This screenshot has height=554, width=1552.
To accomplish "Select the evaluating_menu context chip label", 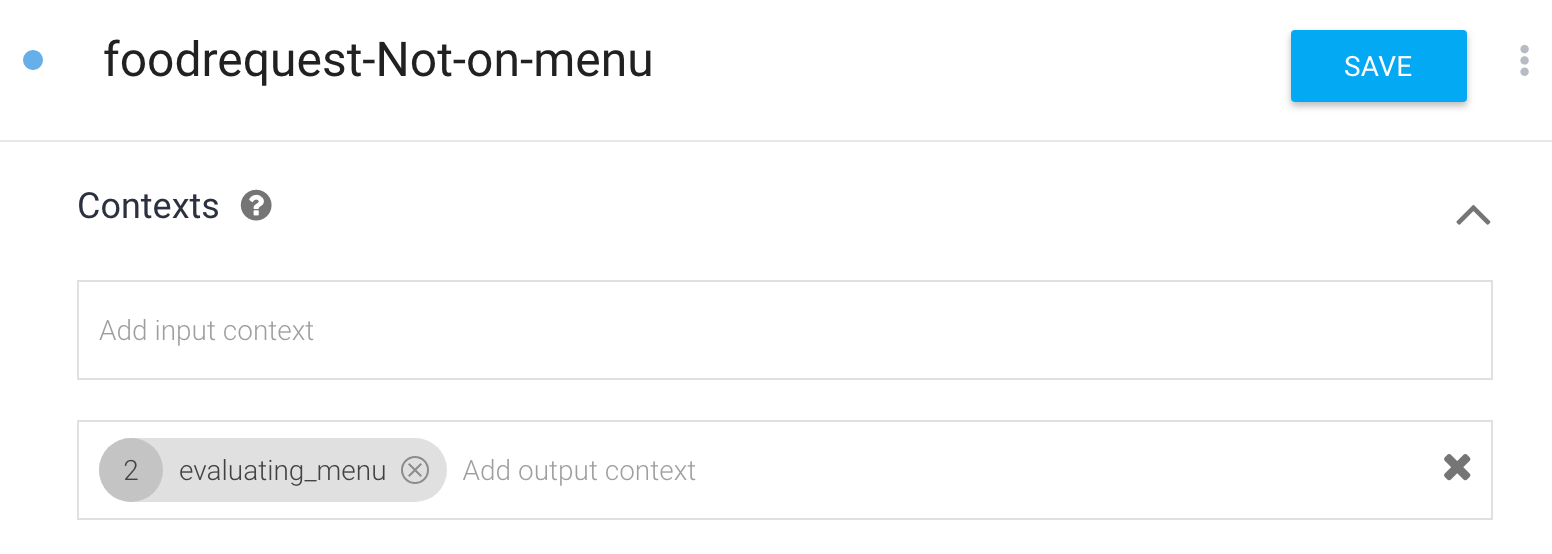I will click(282, 471).
